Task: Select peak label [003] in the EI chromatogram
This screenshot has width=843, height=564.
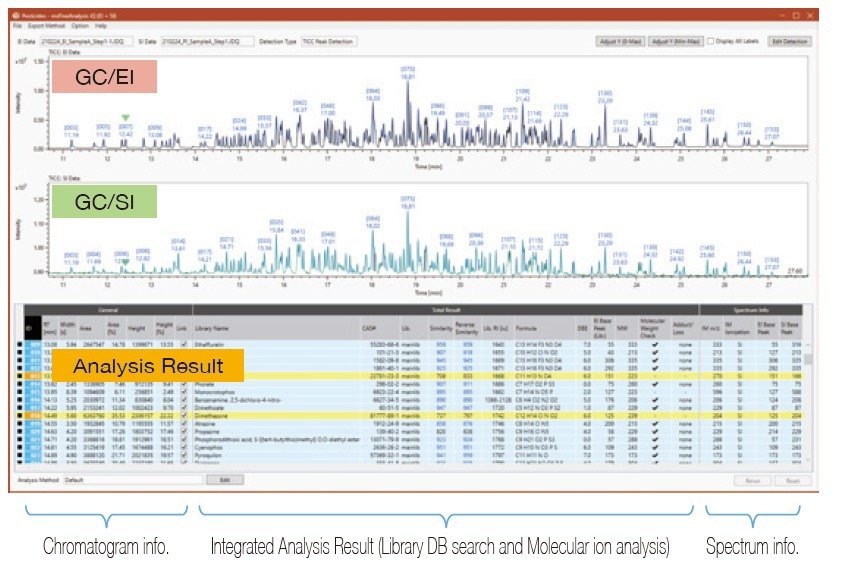Action: pyautogui.click(x=71, y=127)
